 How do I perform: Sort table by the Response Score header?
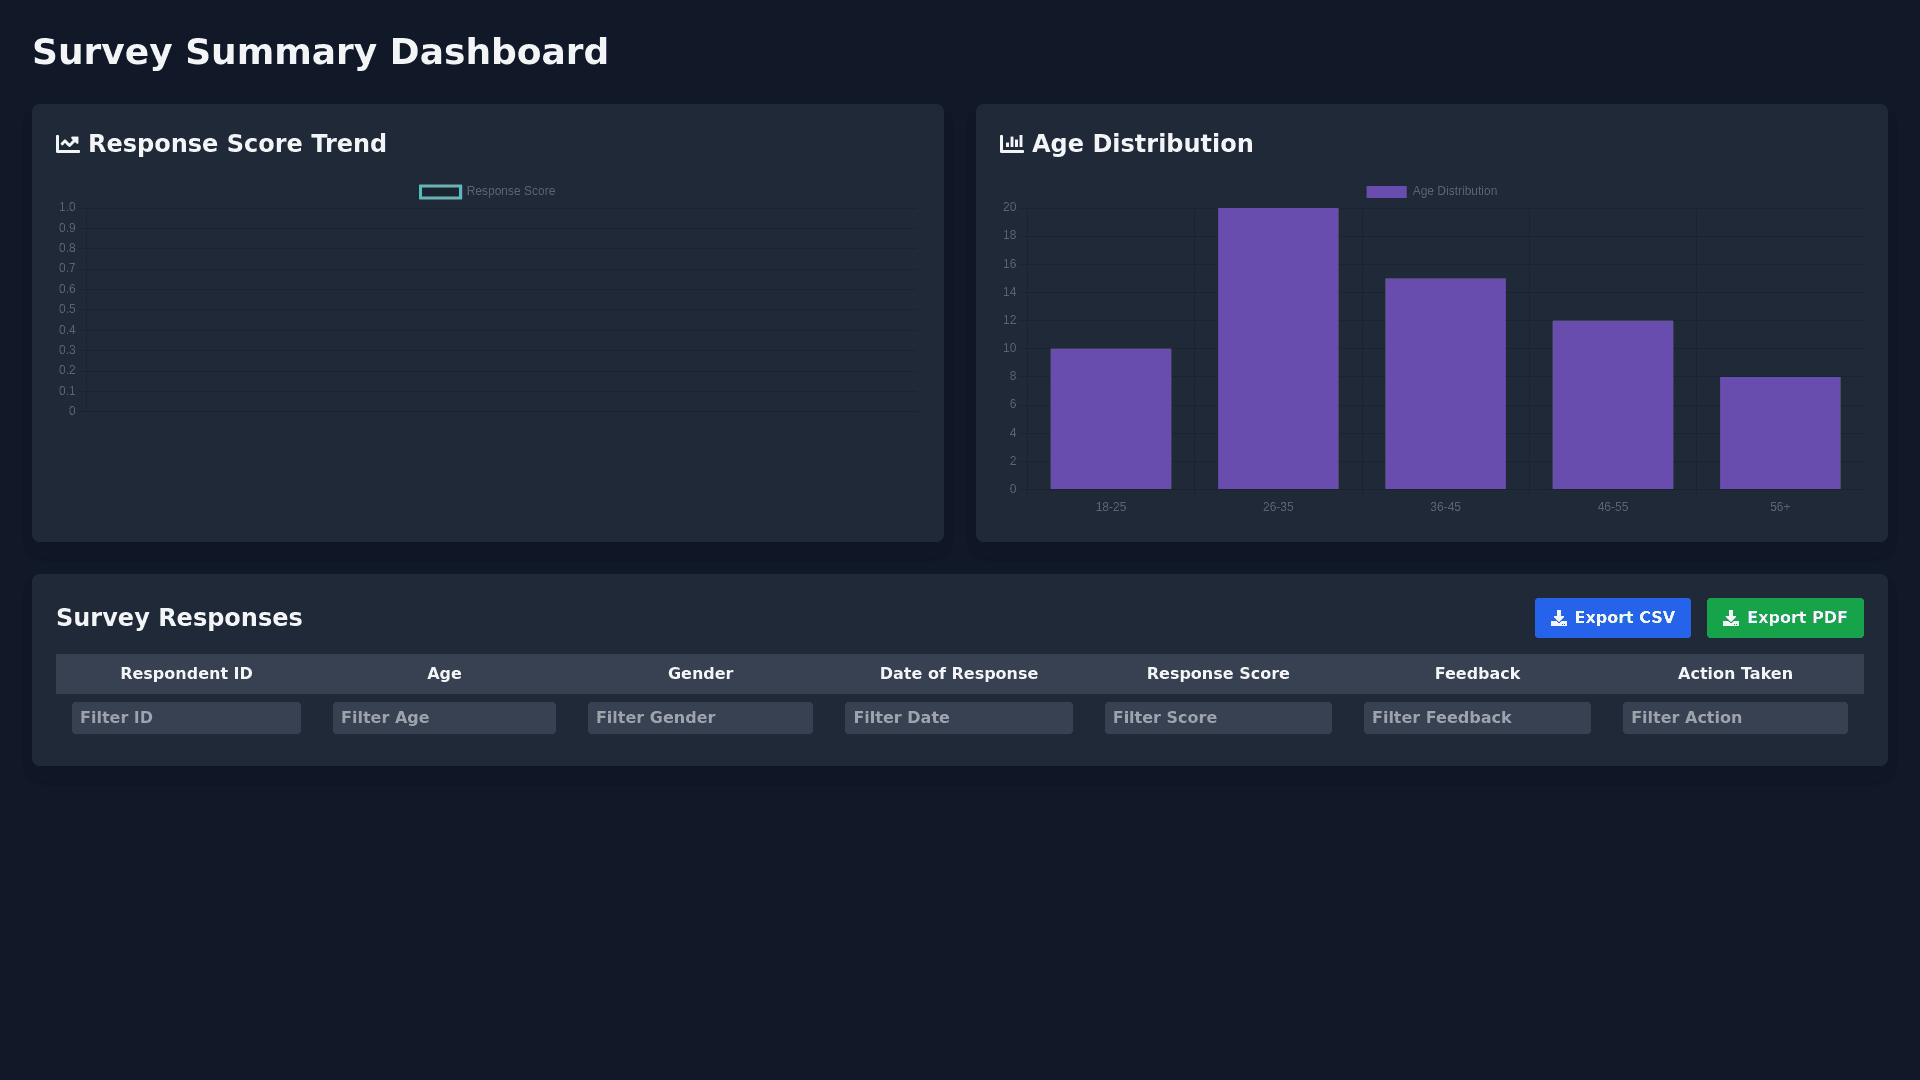(x=1217, y=673)
